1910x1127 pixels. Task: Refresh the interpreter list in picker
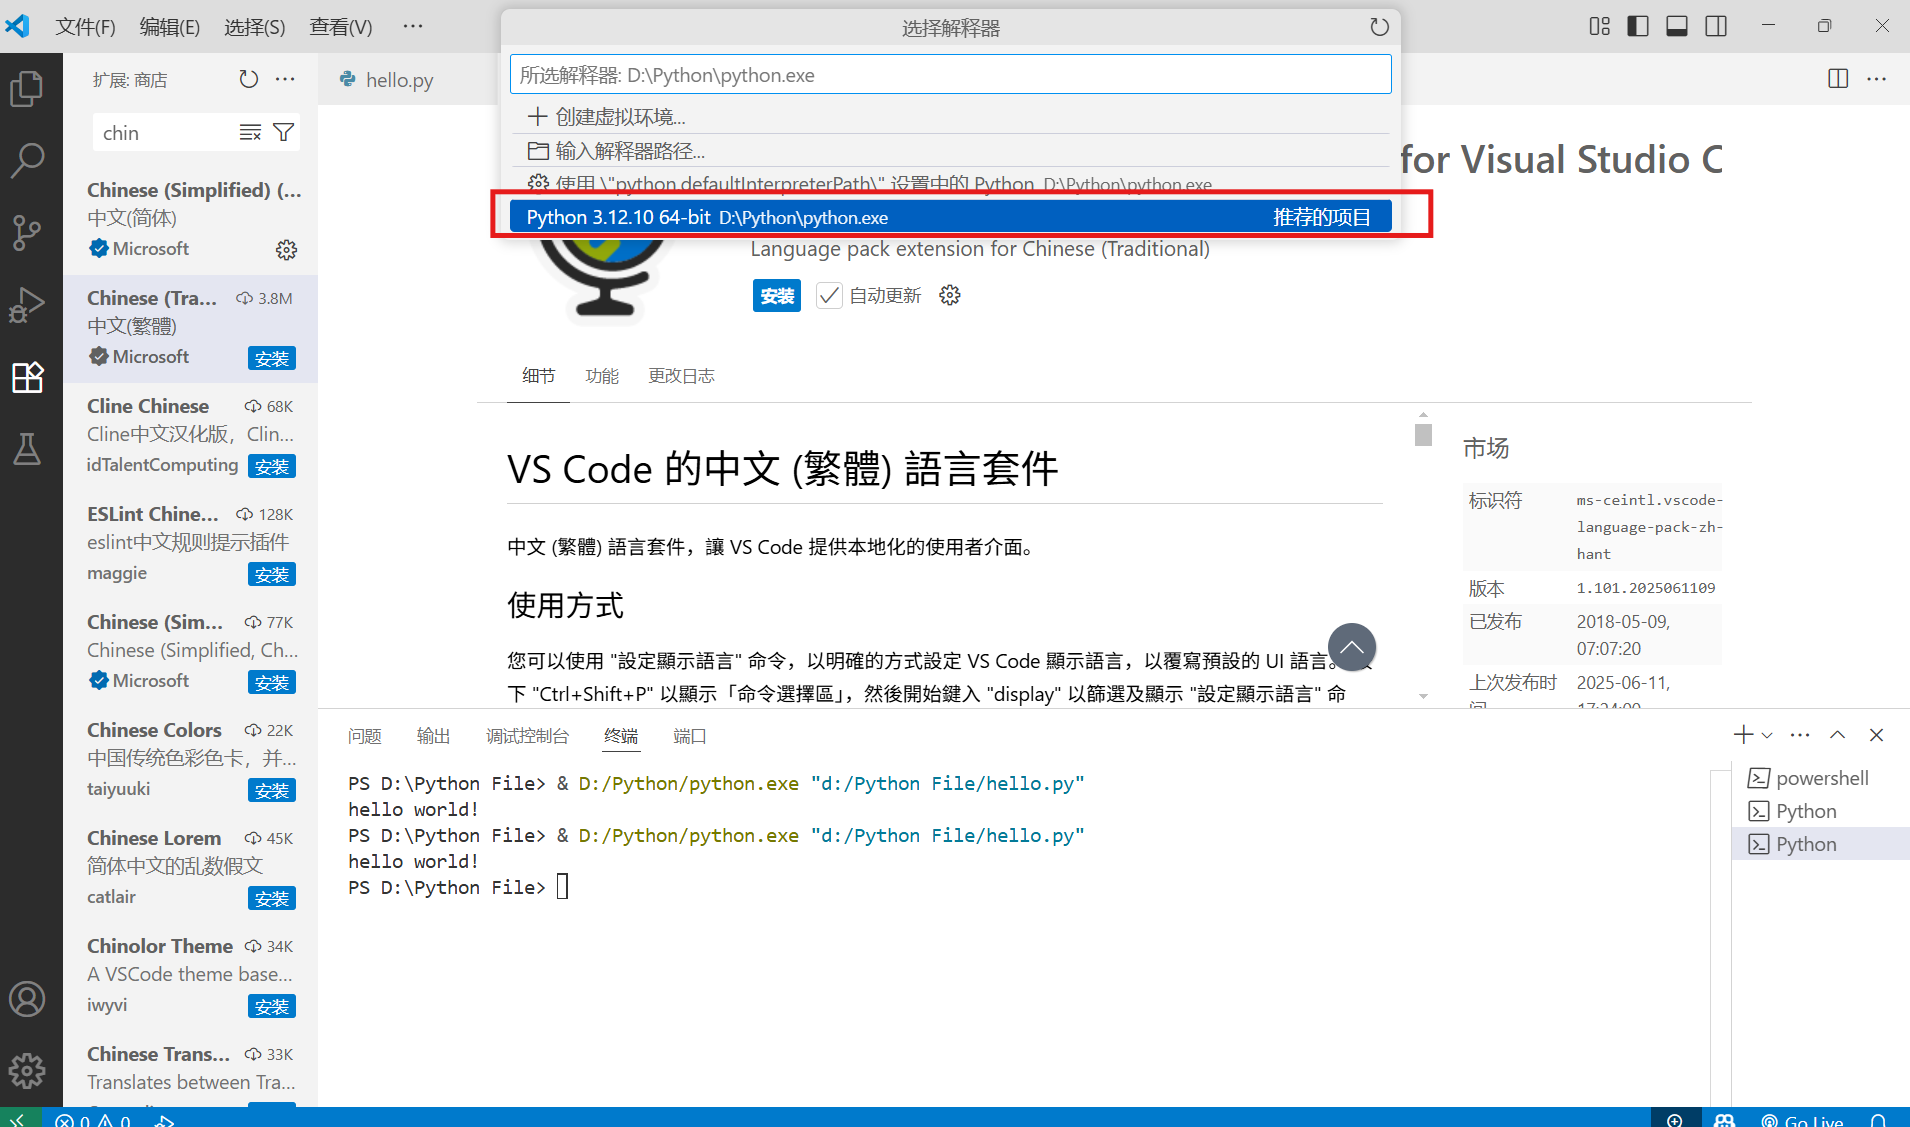point(1379,27)
